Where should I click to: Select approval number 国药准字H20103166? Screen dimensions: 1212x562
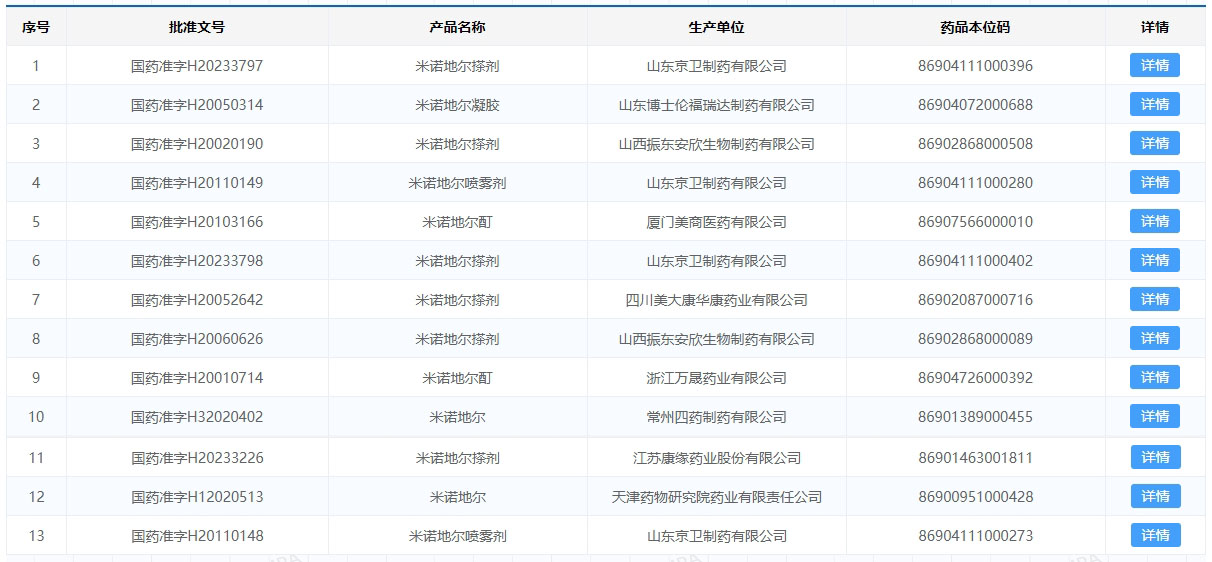tap(197, 222)
